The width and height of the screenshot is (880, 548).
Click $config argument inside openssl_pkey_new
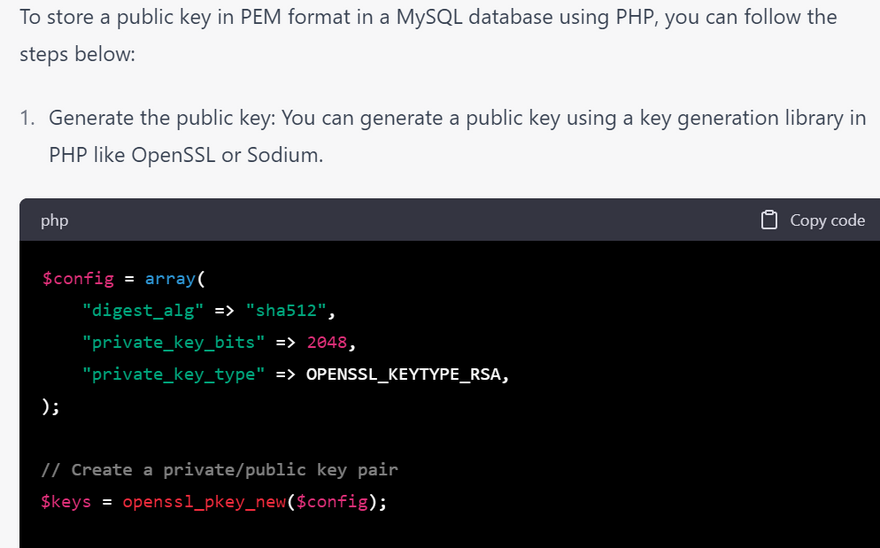[x=332, y=502]
